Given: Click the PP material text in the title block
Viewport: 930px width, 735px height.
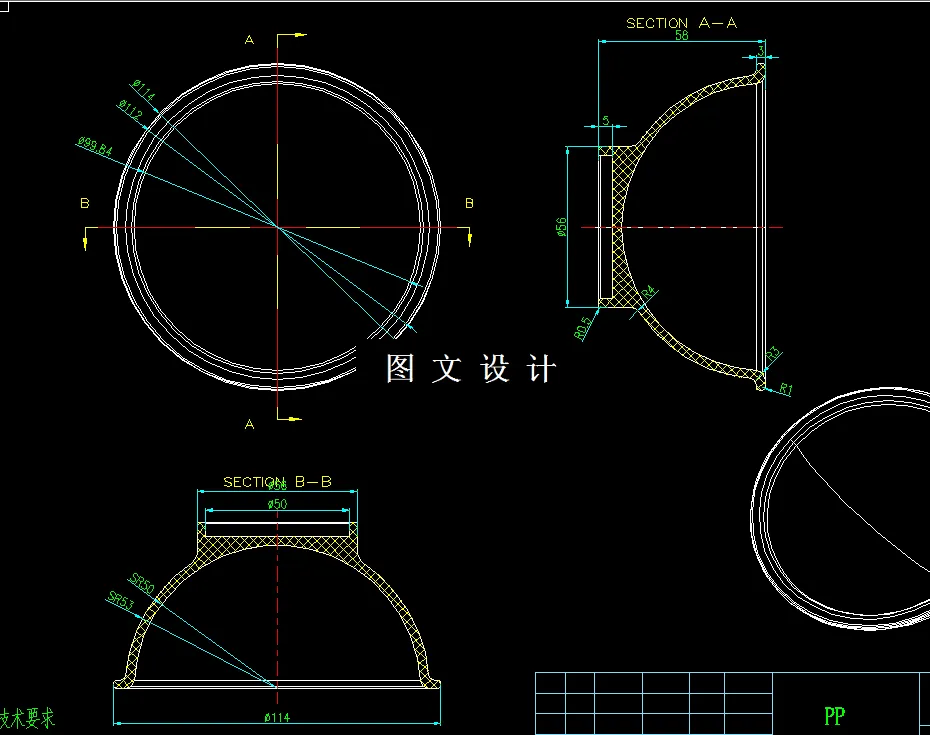Looking at the screenshot, I should [835, 716].
